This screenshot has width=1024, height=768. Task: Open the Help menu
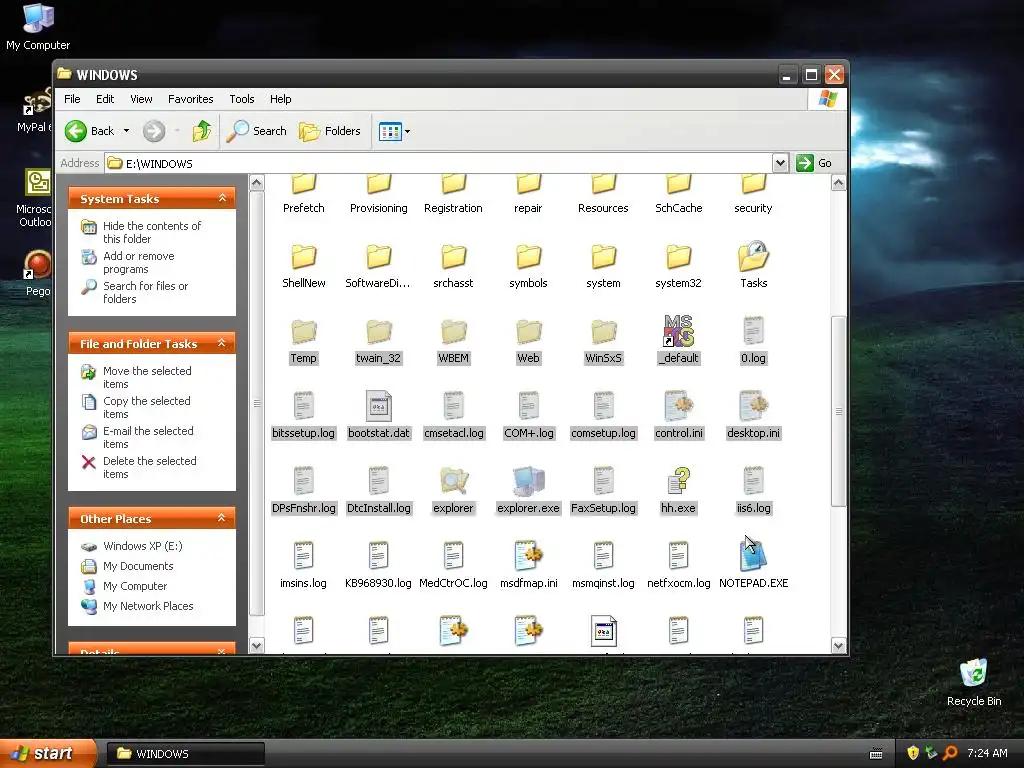pos(281,99)
